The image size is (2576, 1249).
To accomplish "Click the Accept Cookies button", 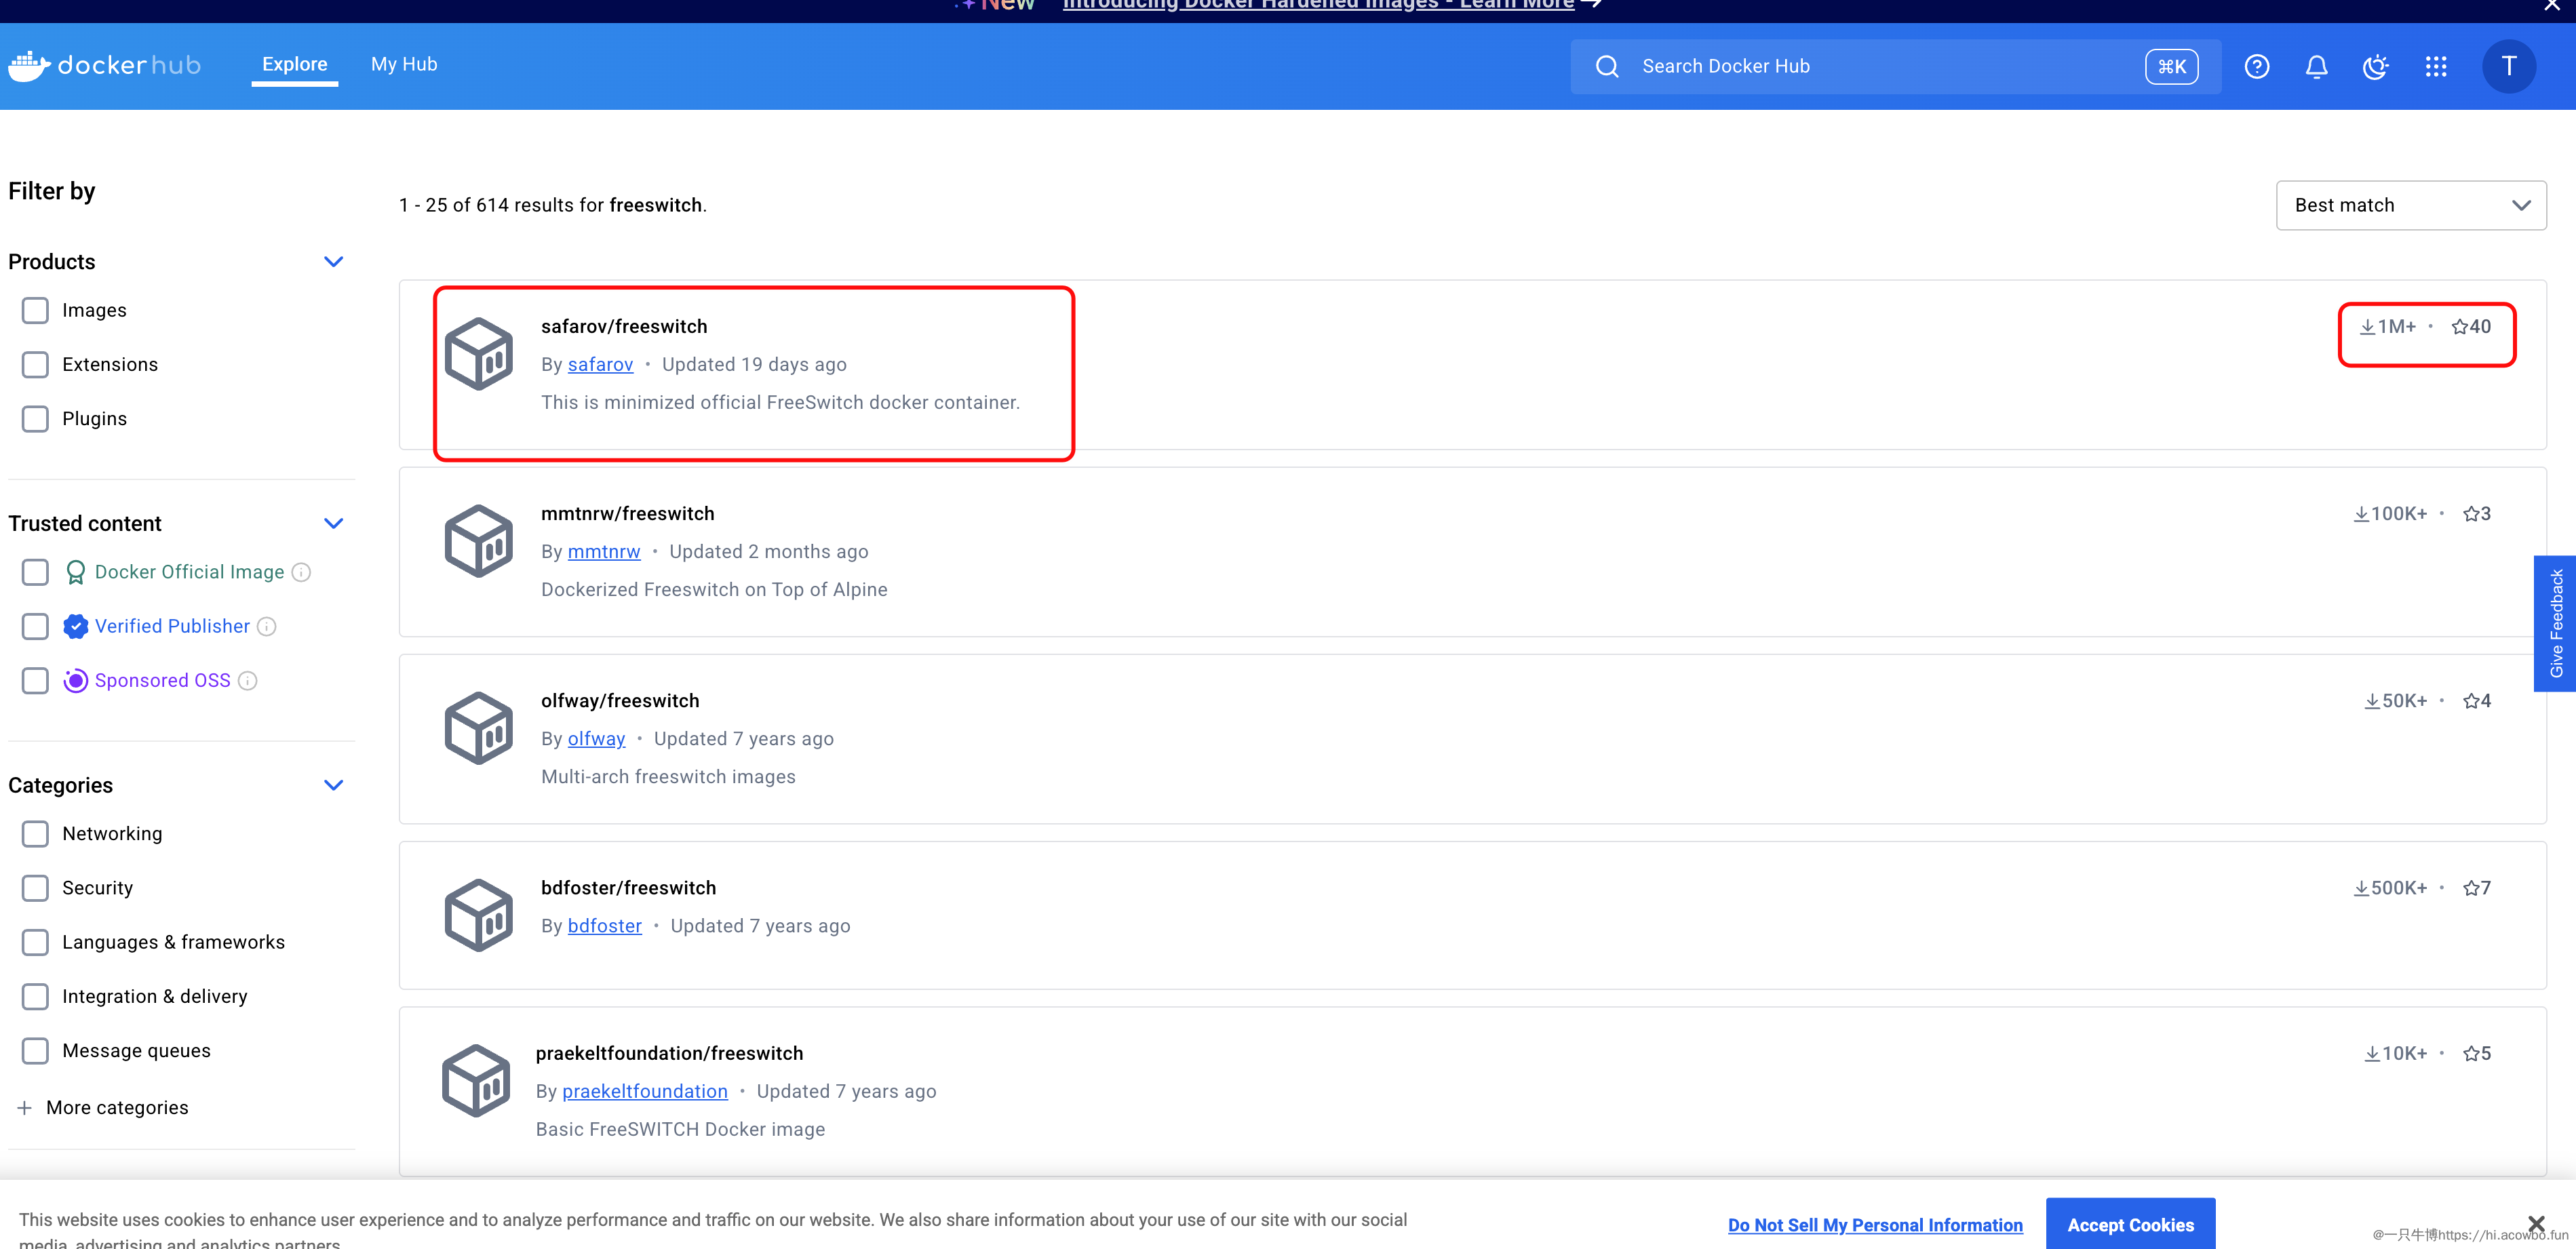I will [2130, 1225].
